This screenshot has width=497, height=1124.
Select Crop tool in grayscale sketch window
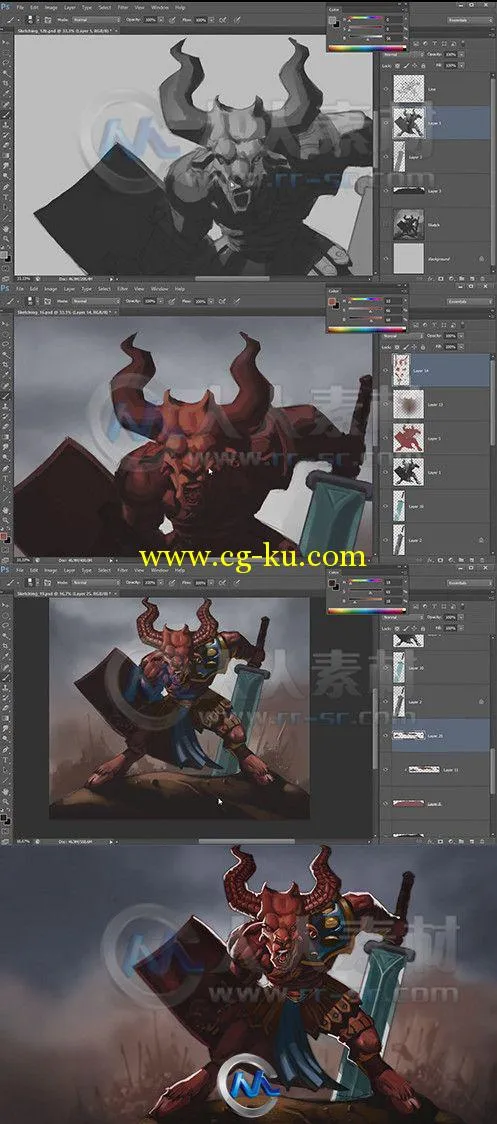point(6,83)
